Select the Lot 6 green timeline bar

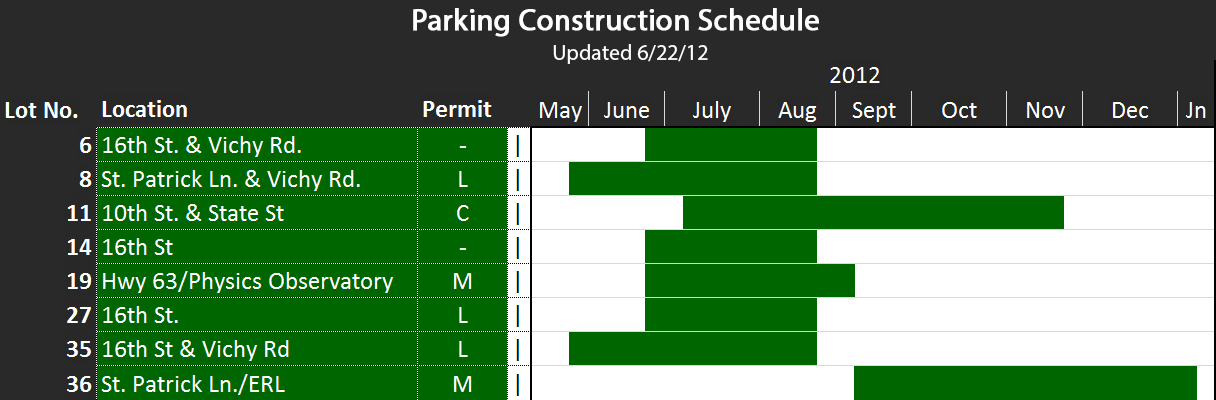click(x=731, y=145)
